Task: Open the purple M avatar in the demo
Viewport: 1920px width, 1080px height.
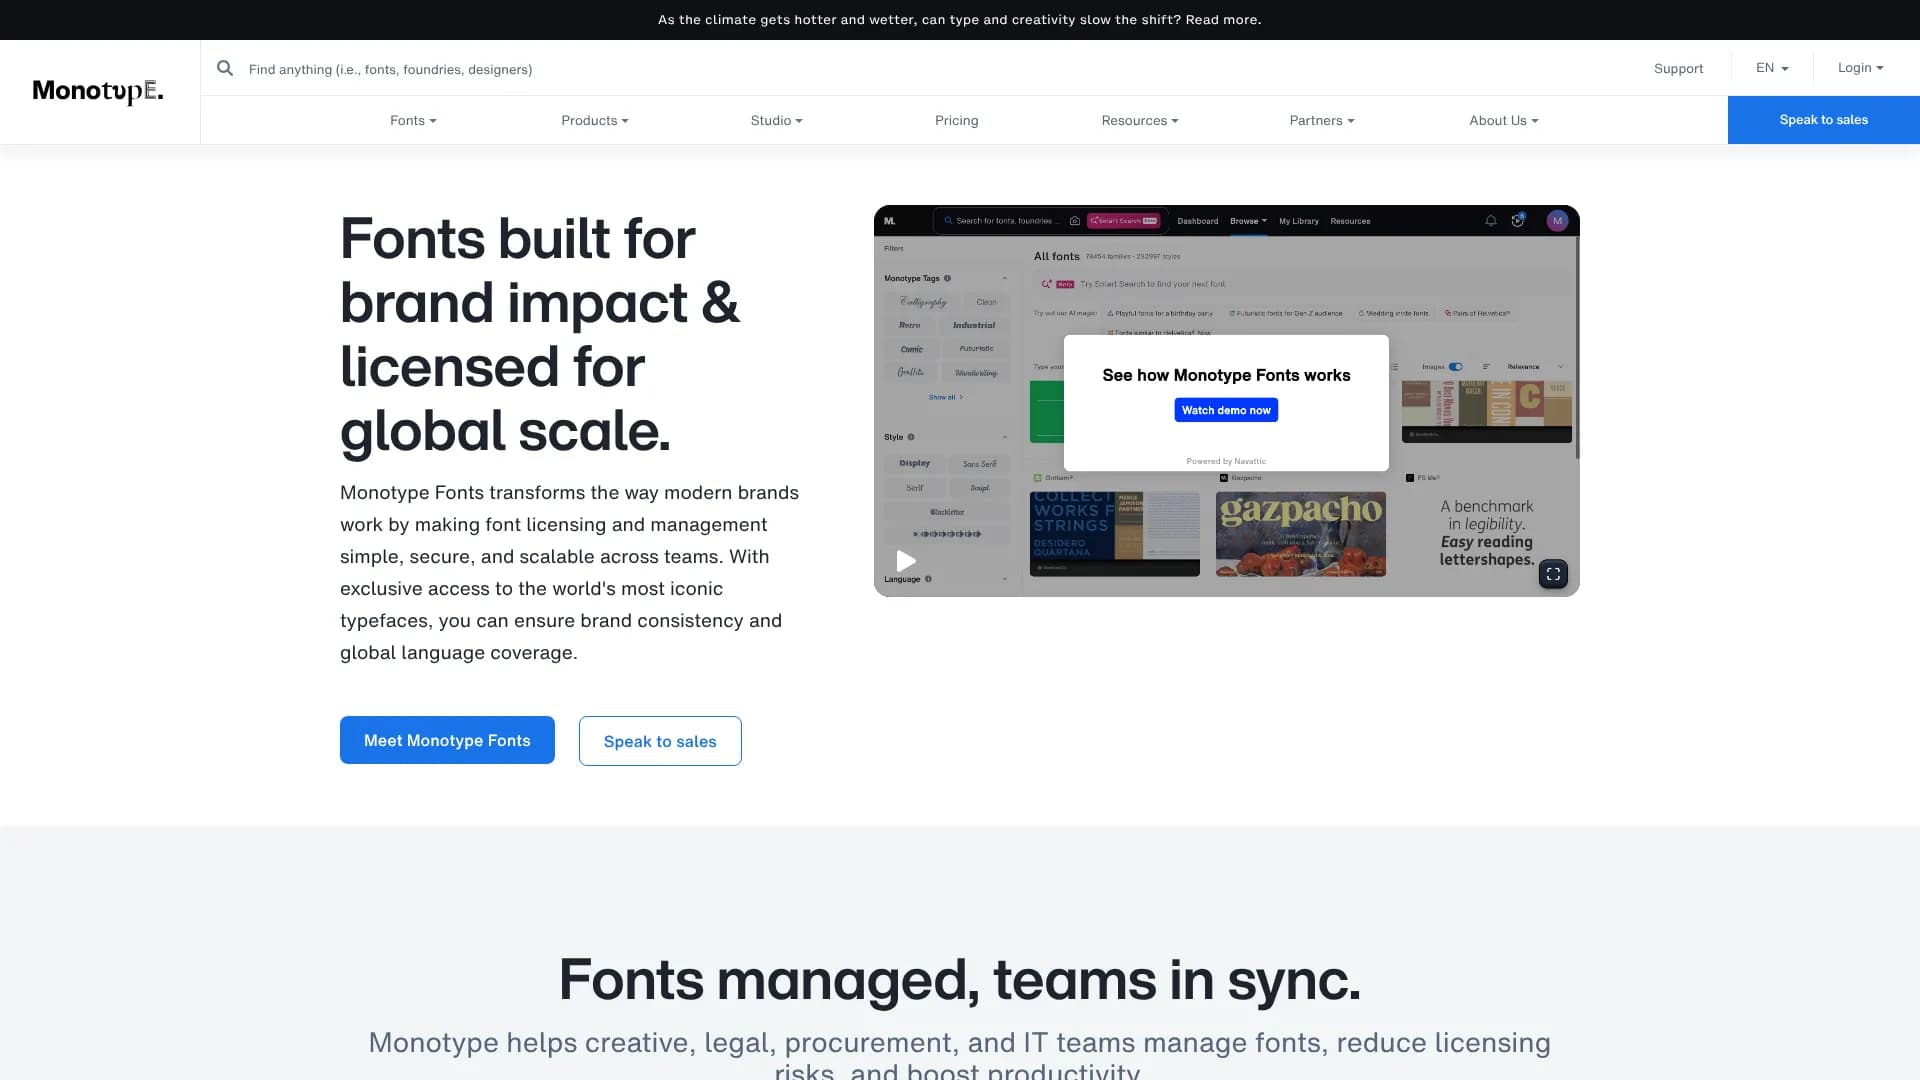Action: click(1557, 221)
